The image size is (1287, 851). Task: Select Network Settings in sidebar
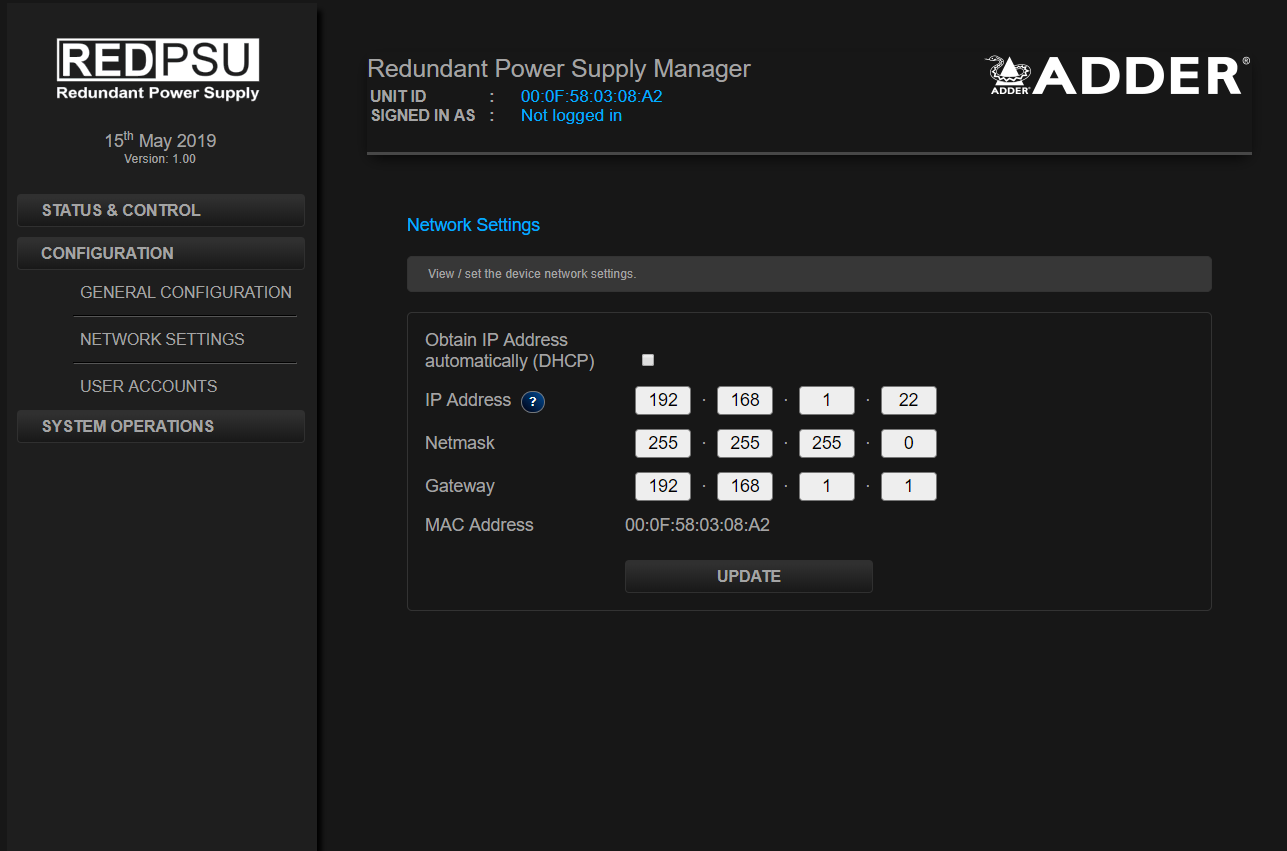(162, 340)
